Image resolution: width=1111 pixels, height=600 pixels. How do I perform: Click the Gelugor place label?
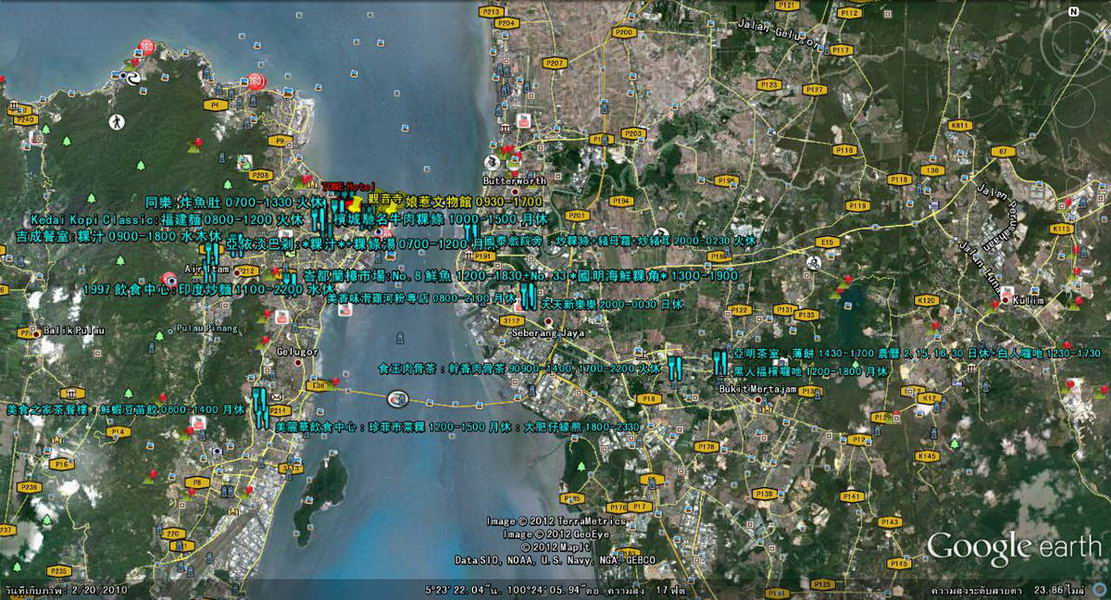coord(298,351)
